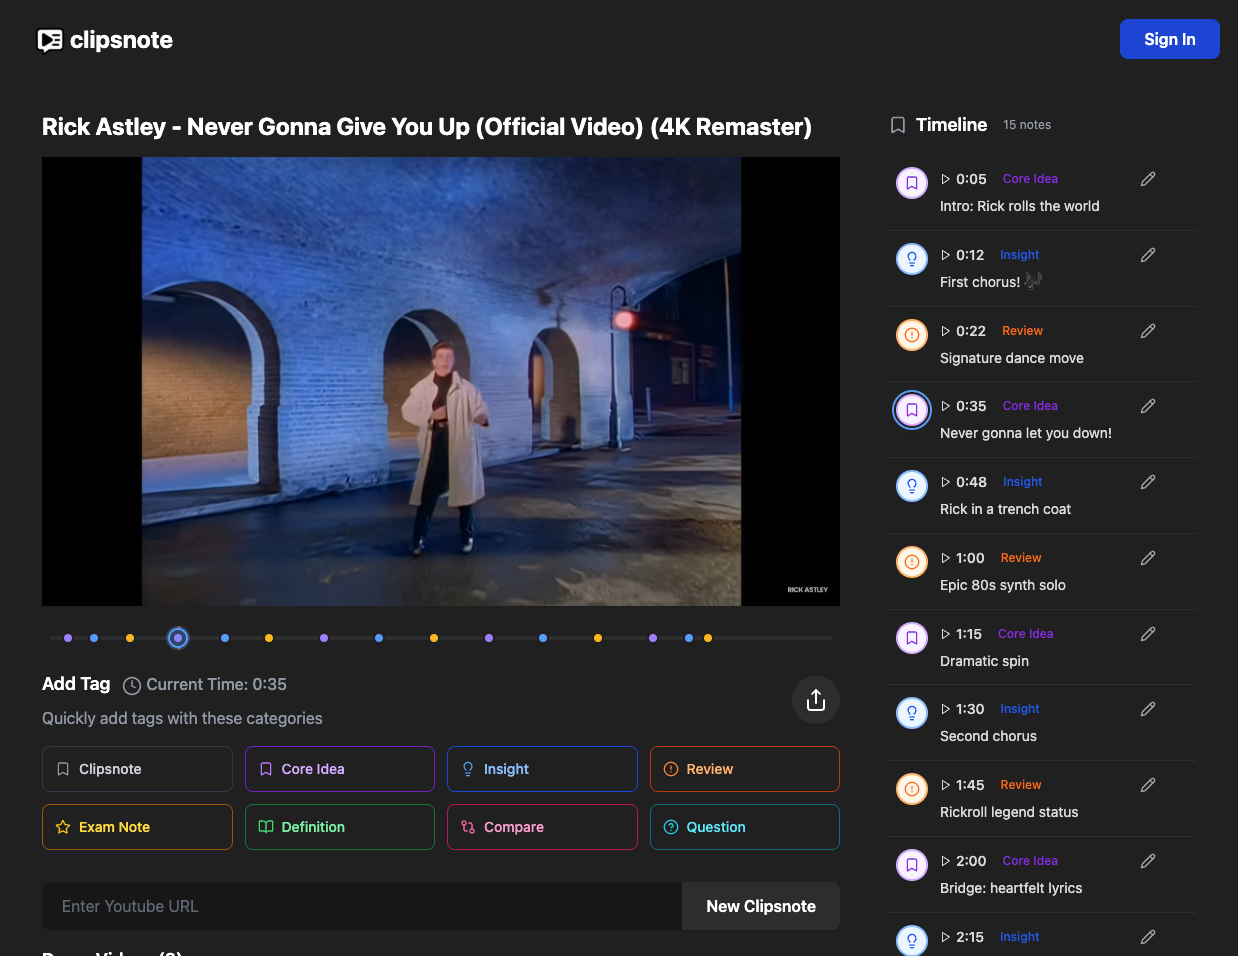Jump to 2:15 timestamp
1238x956 pixels.
(x=962, y=937)
